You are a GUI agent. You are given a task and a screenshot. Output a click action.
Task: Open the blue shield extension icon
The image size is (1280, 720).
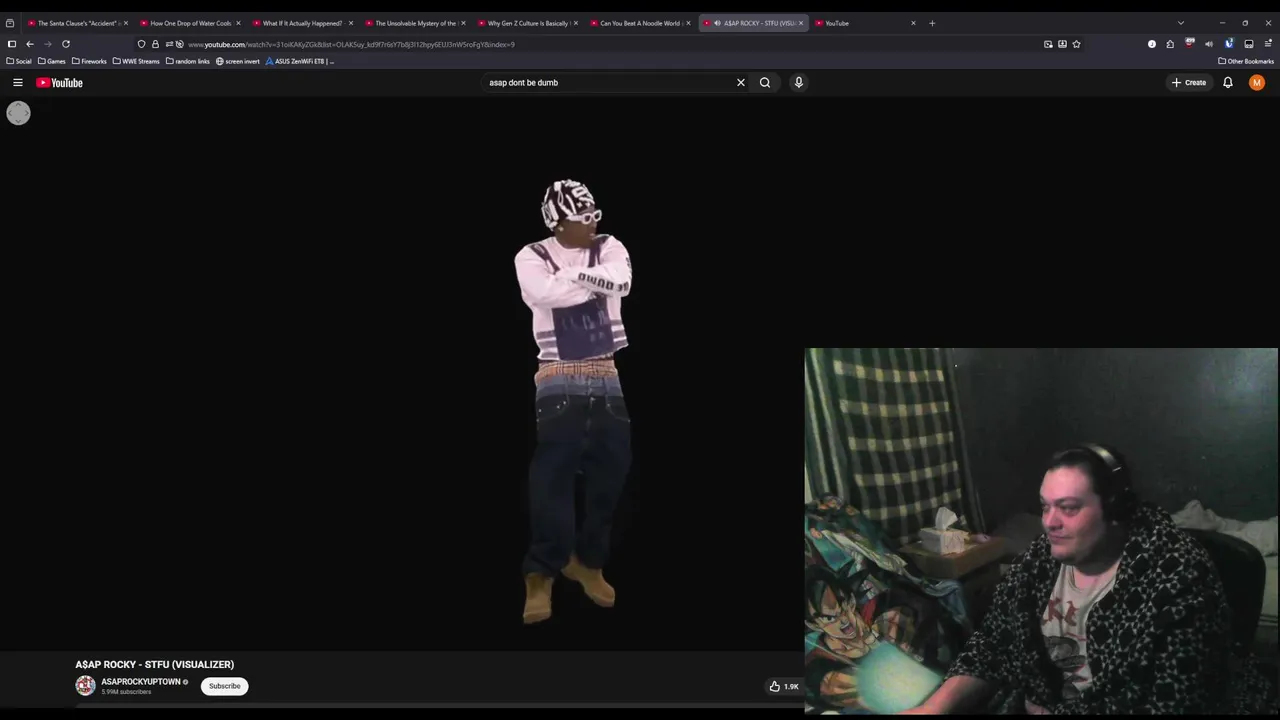[x=1229, y=44]
